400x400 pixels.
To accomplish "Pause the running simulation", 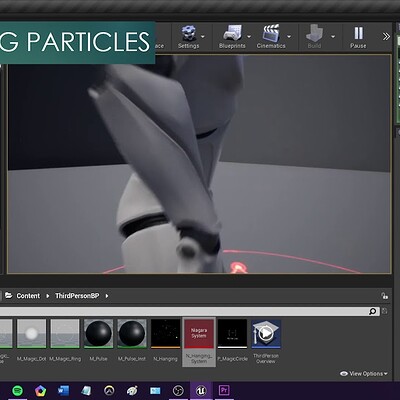I will click(x=358, y=33).
